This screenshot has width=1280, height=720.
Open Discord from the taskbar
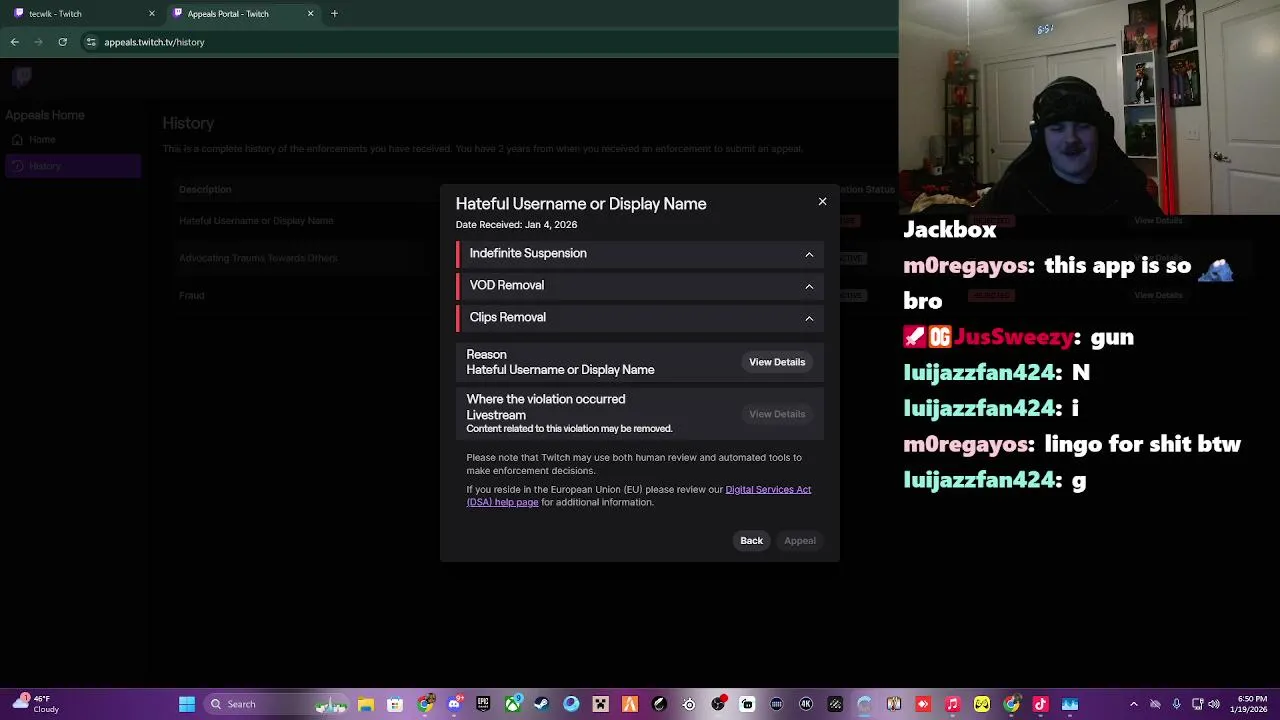(x=454, y=704)
